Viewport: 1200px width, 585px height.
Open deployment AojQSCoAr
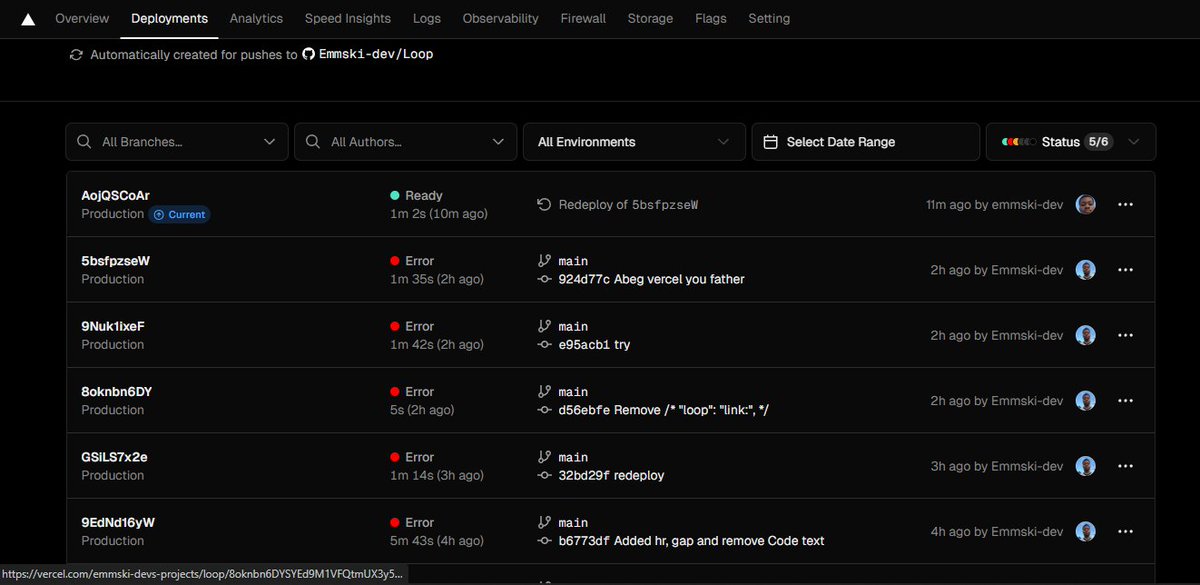(x=116, y=196)
